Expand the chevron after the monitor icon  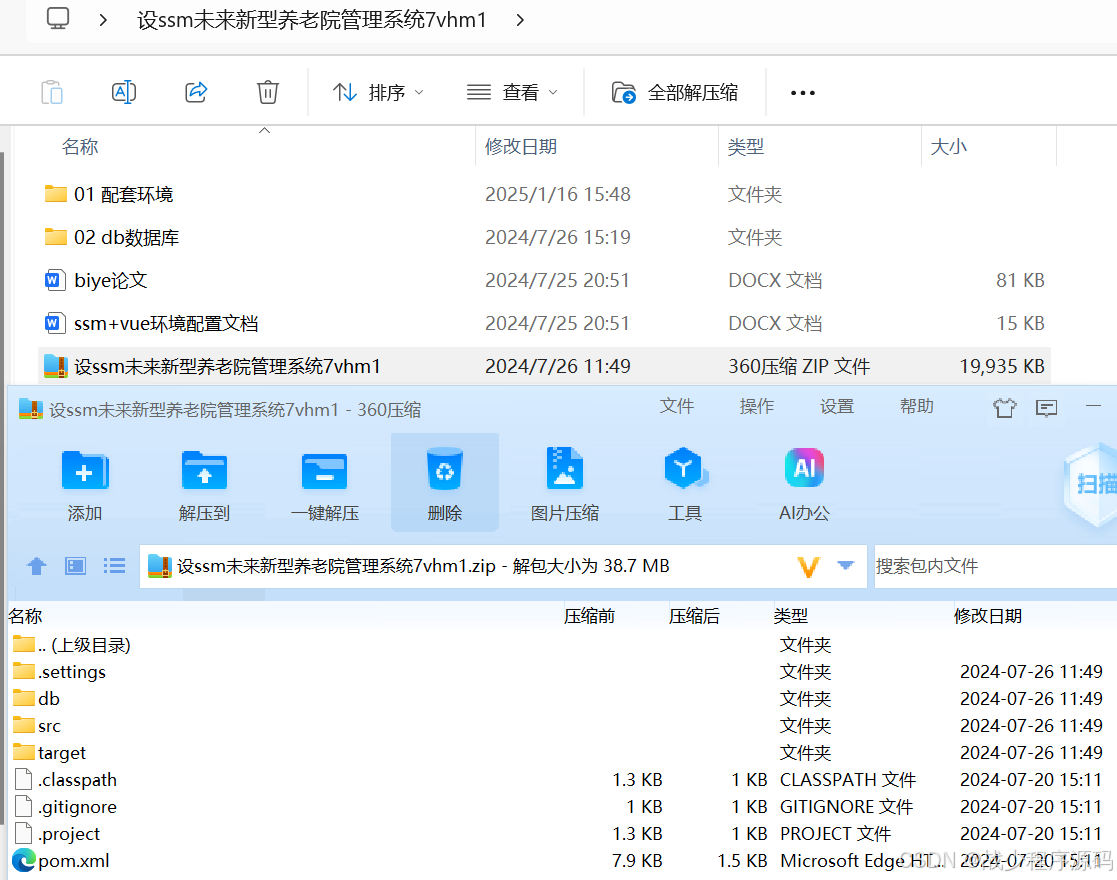(x=103, y=20)
